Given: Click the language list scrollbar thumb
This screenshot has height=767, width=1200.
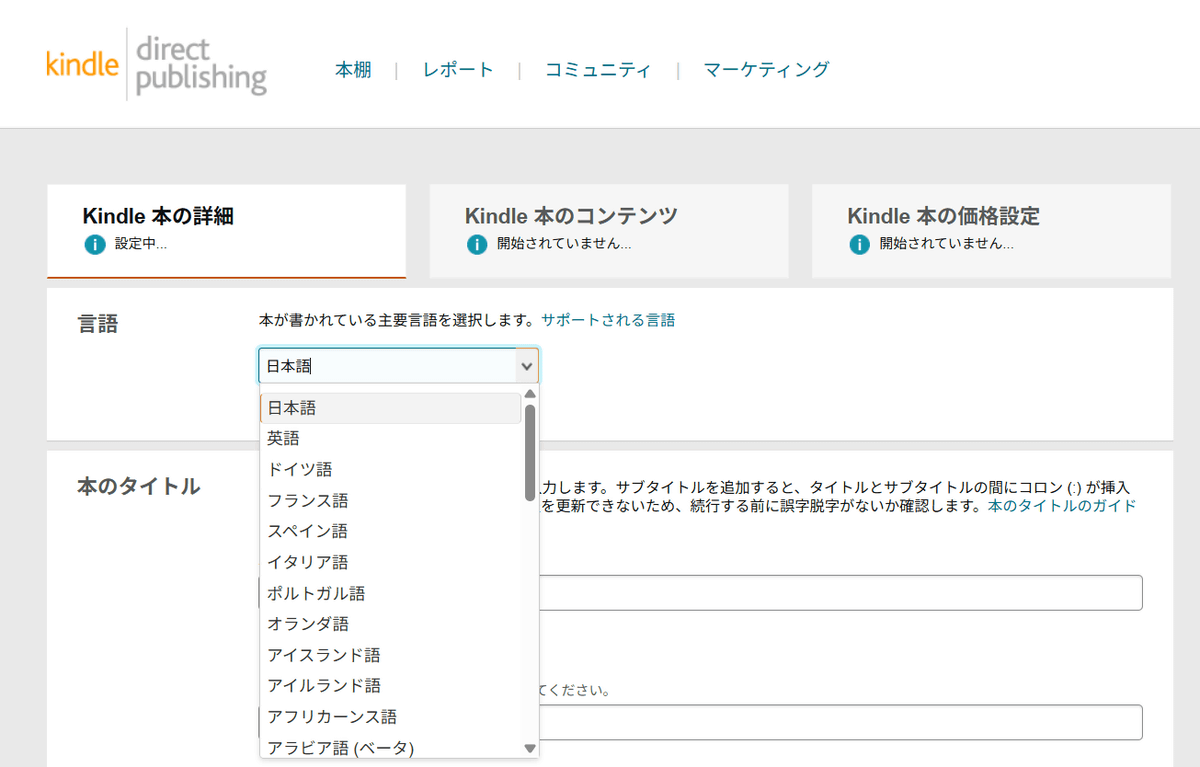Looking at the screenshot, I should 530,450.
